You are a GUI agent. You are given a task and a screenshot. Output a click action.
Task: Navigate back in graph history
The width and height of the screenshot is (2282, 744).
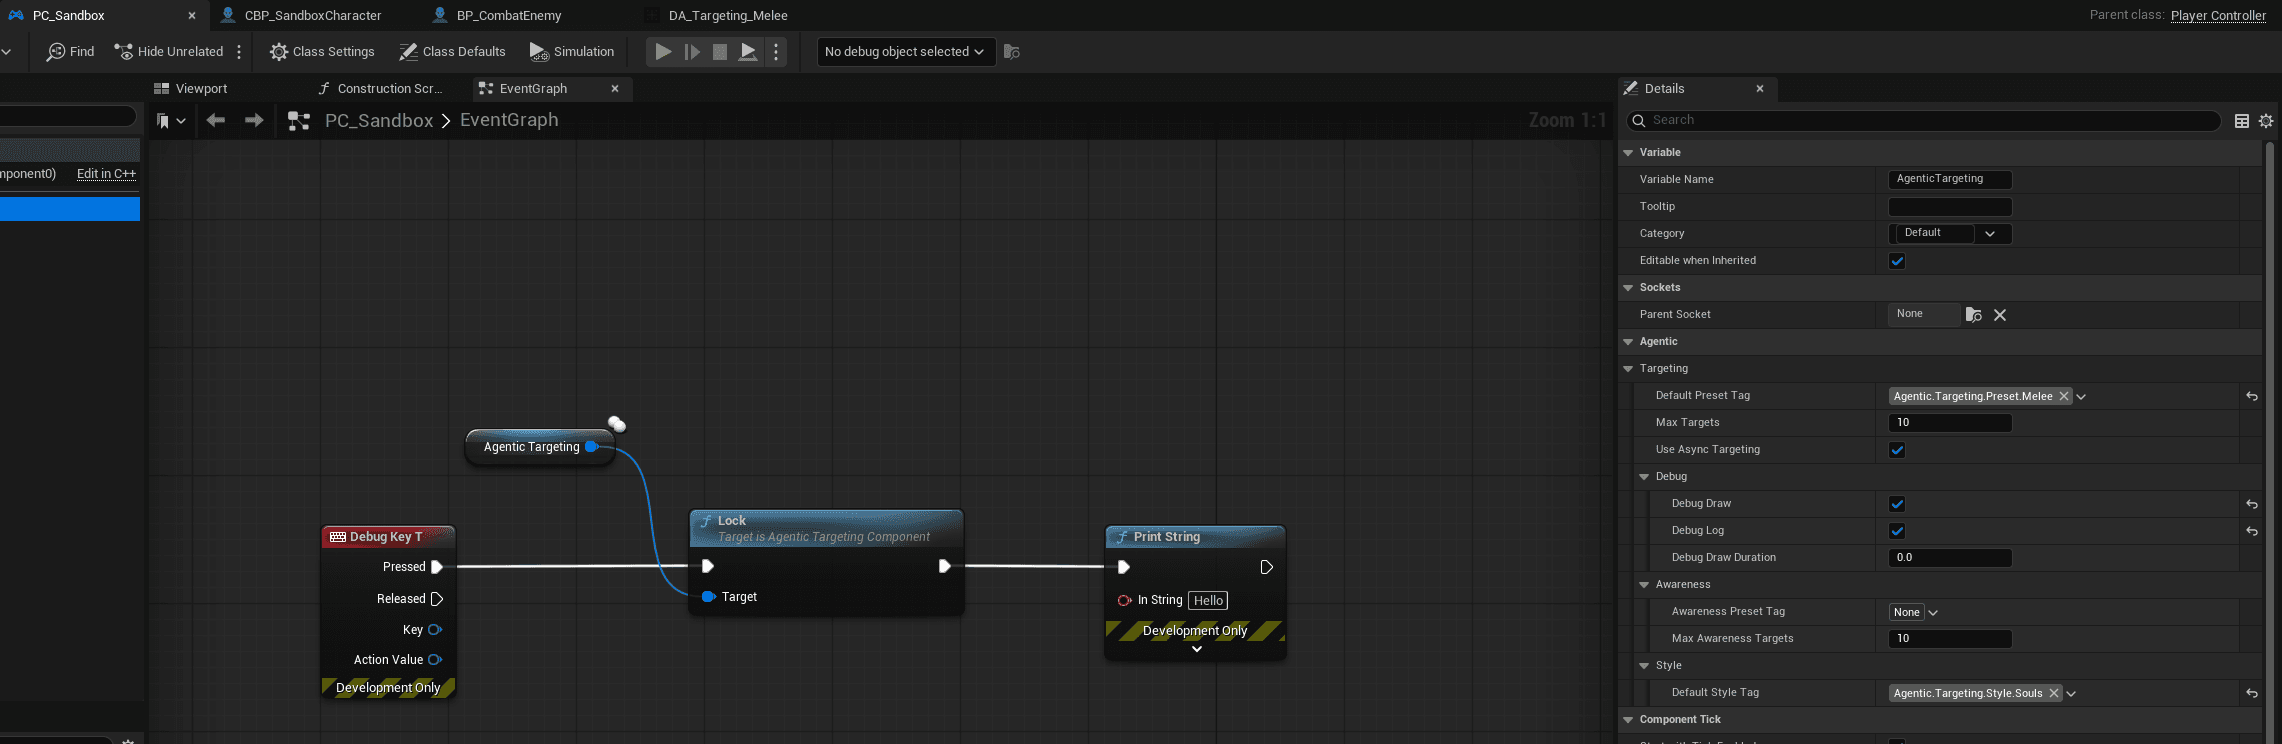tap(216, 120)
